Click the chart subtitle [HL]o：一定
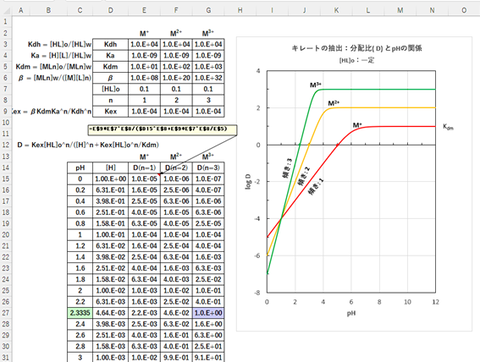The width and height of the screenshot is (480, 362). click(357, 60)
